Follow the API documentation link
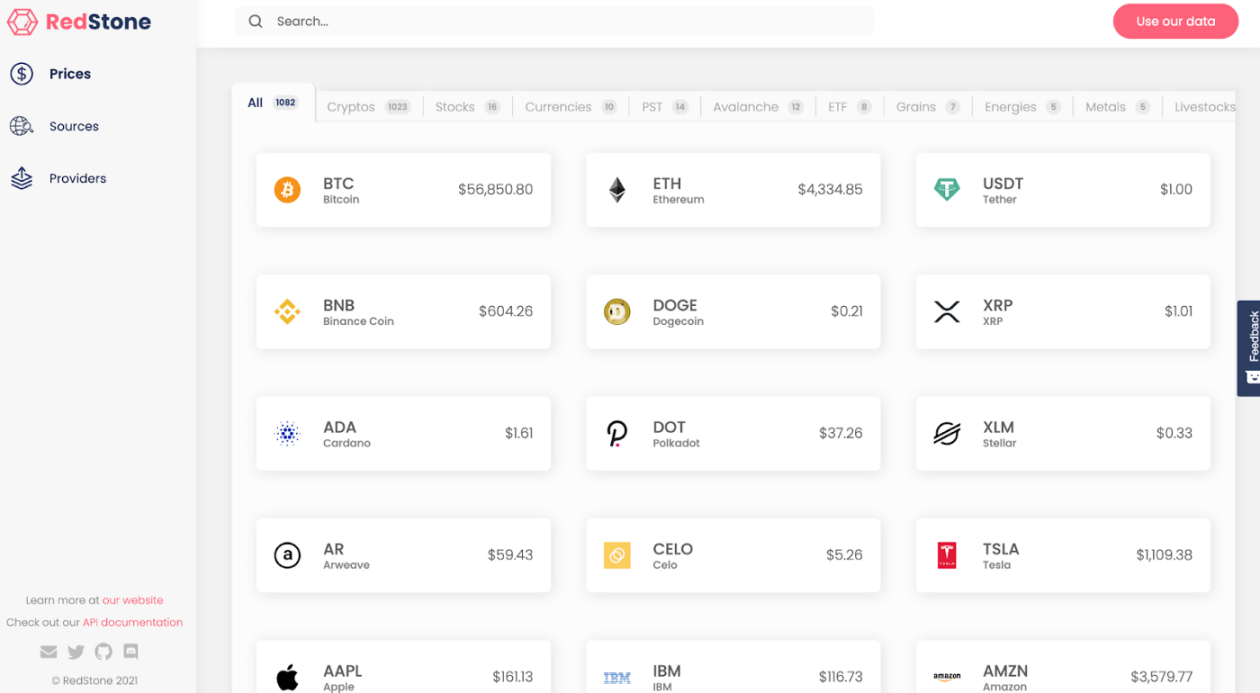The width and height of the screenshot is (1260, 693). tap(133, 622)
